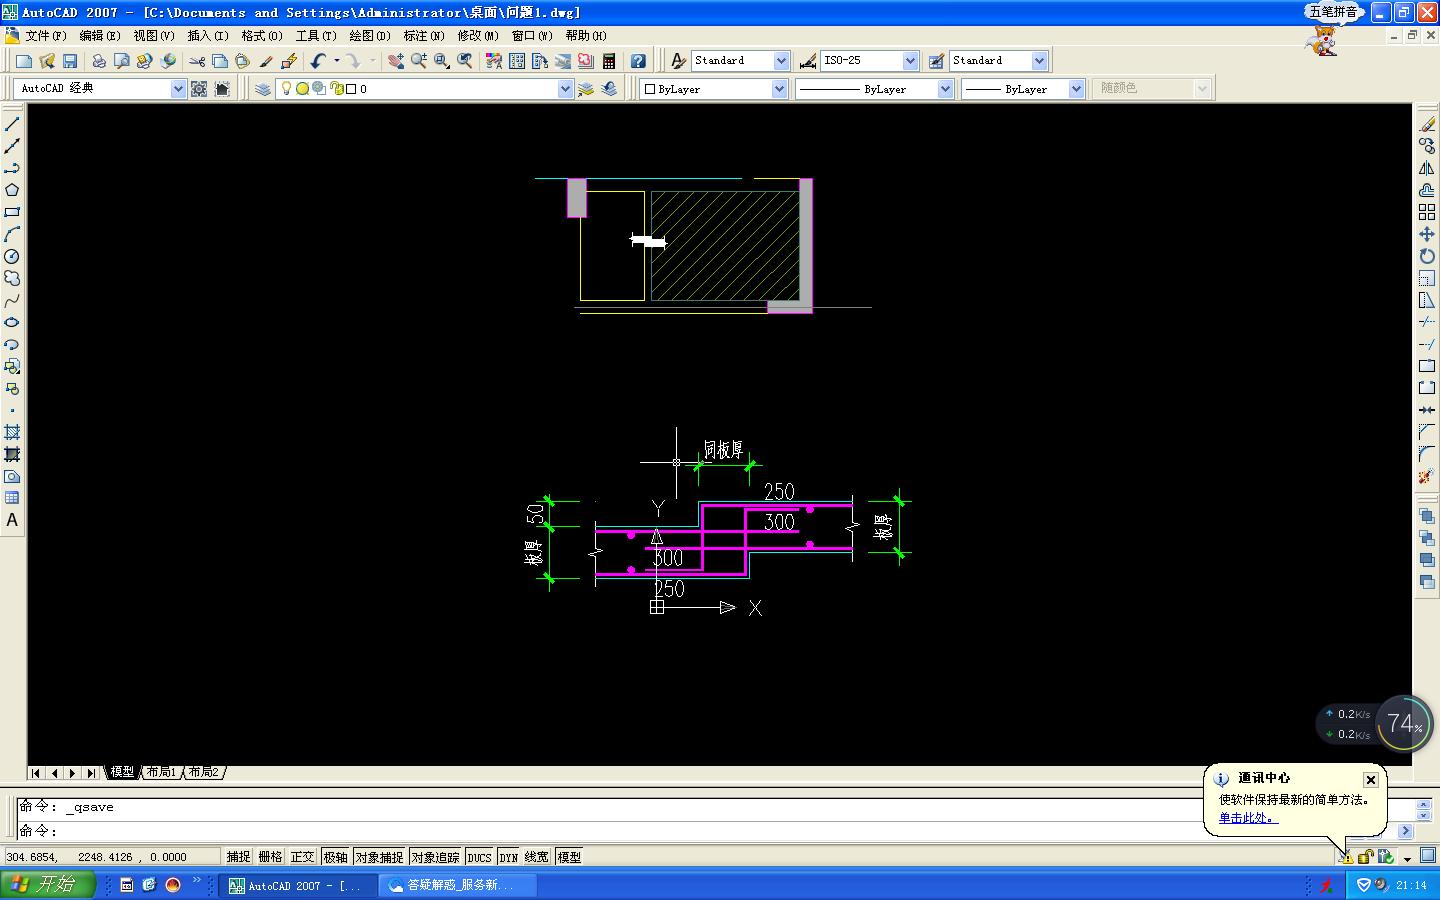Select the Erase tool in modify toolbar
This screenshot has height=900, width=1440.
click(1427, 124)
